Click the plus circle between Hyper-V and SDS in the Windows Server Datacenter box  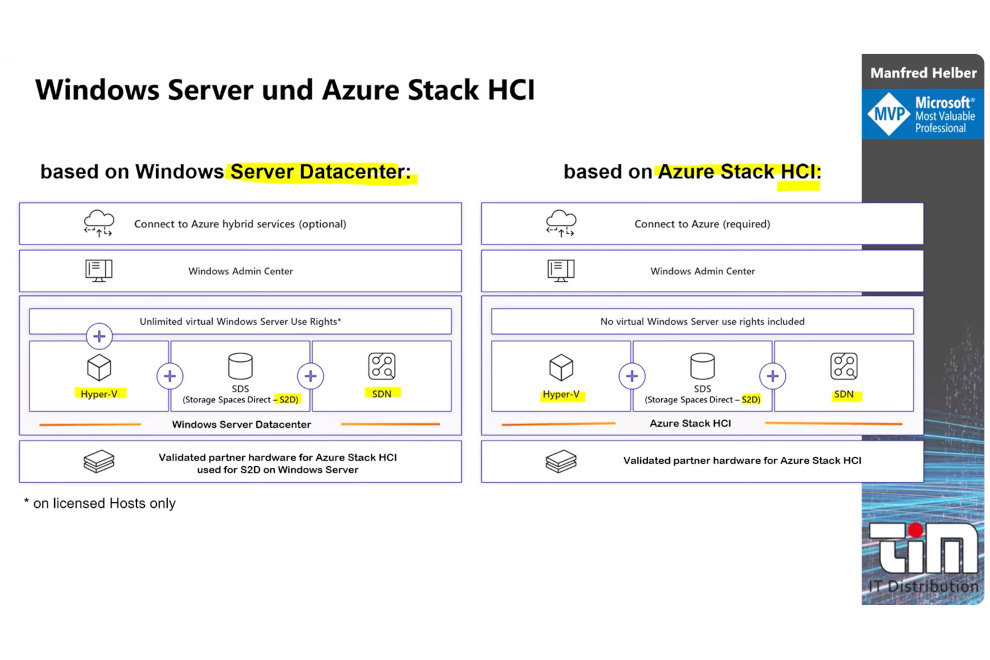coord(170,376)
